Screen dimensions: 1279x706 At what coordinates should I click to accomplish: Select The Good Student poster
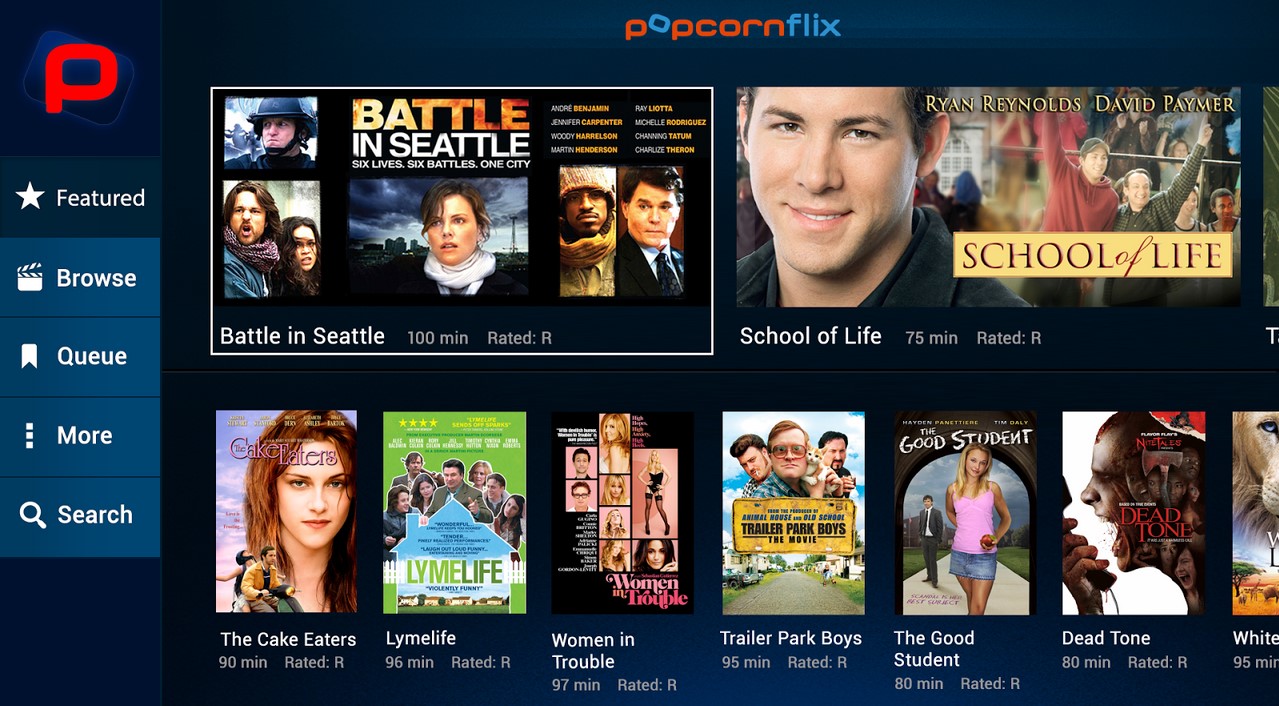tap(965, 513)
